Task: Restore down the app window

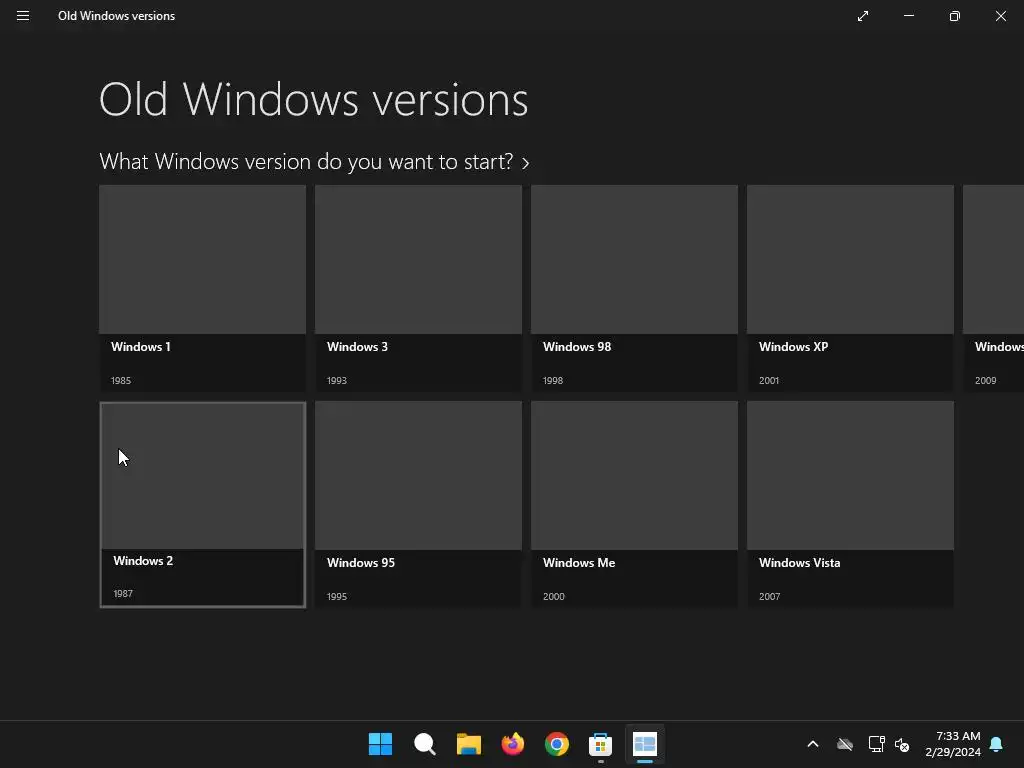Action: coord(955,16)
